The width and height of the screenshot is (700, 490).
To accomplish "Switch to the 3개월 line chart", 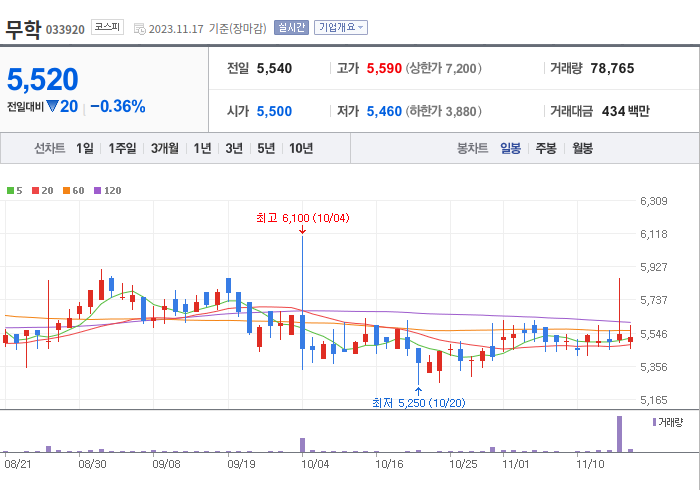I will coord(165,148).
